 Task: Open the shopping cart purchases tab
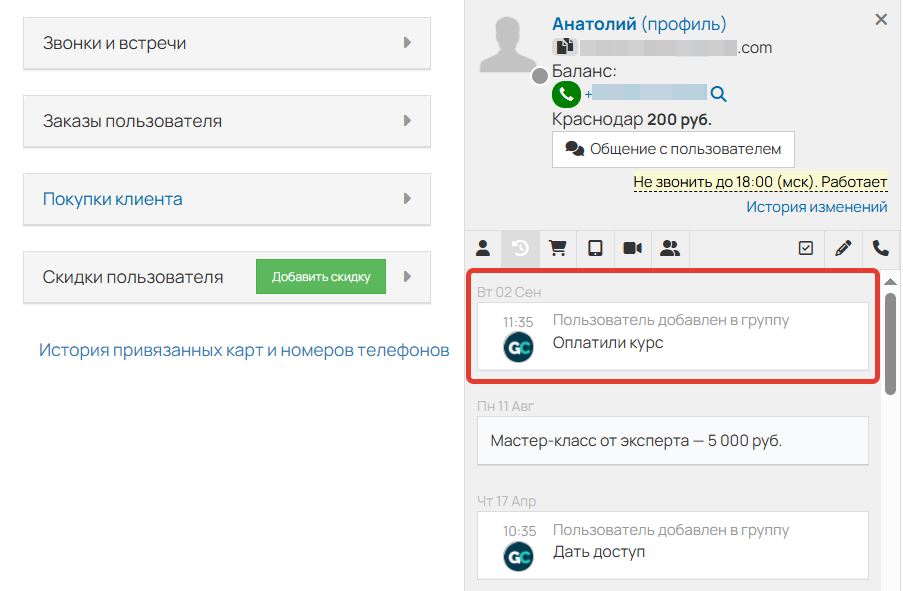558,248
